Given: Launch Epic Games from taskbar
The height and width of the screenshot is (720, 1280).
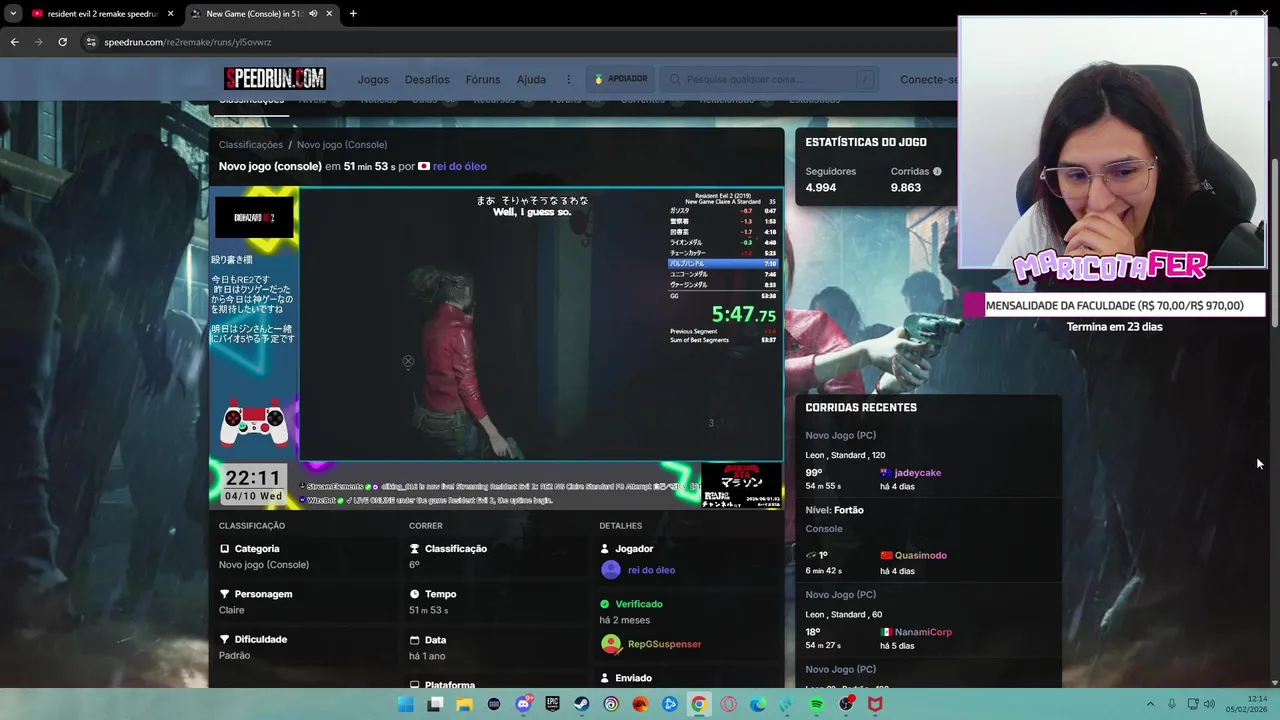Looking at the screenshot, I should 552,704.
